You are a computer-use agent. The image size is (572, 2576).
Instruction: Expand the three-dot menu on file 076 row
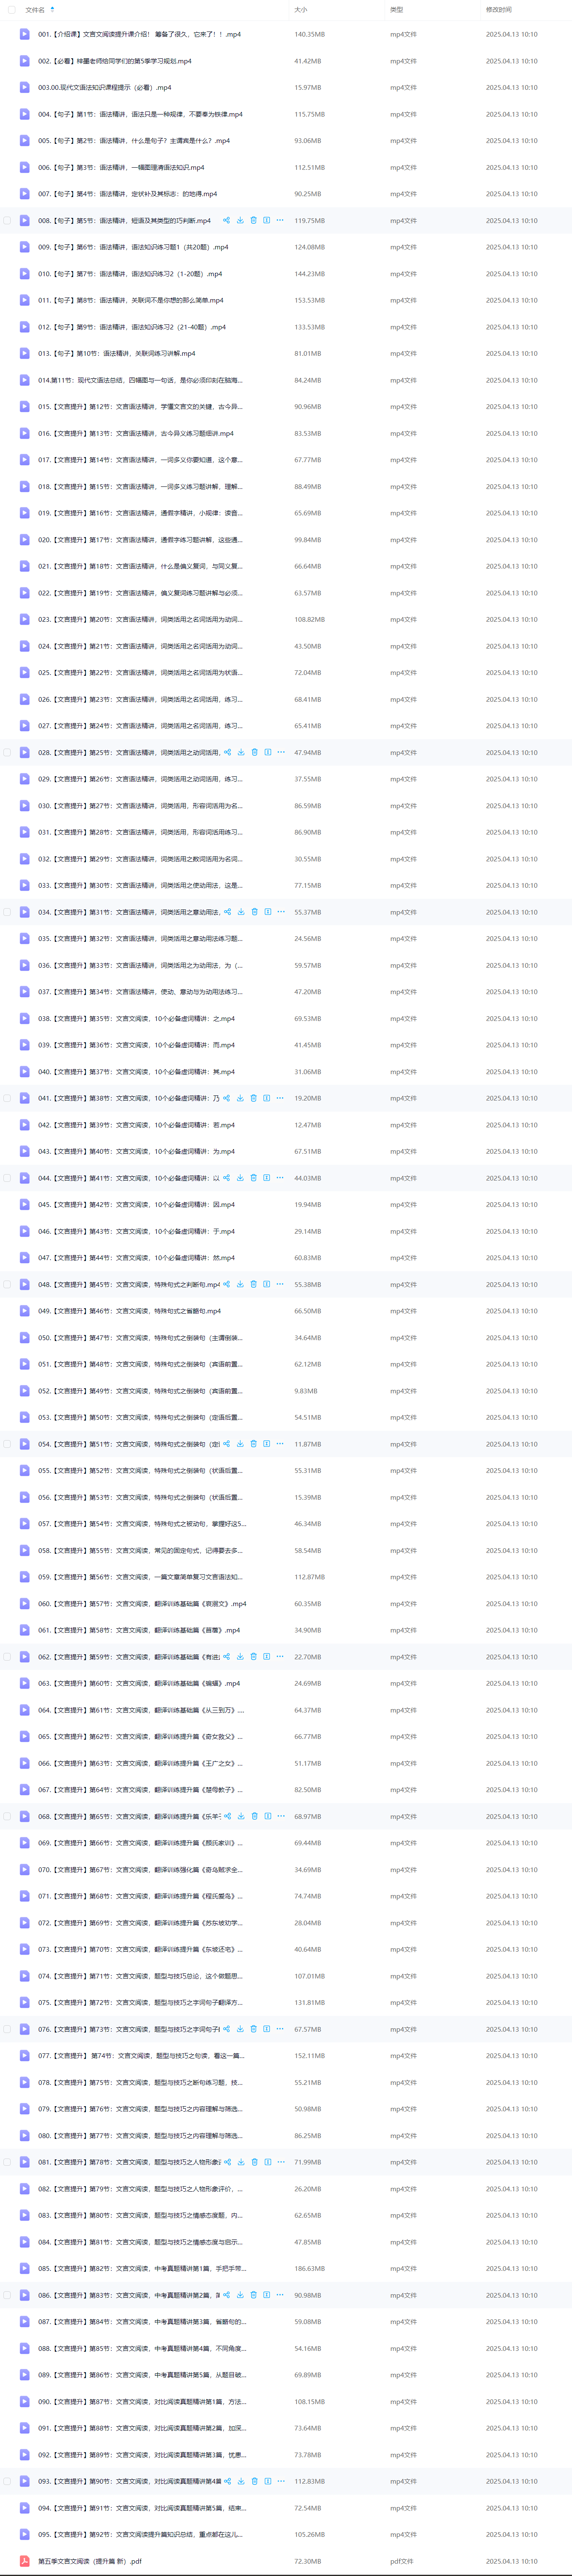280,2029
